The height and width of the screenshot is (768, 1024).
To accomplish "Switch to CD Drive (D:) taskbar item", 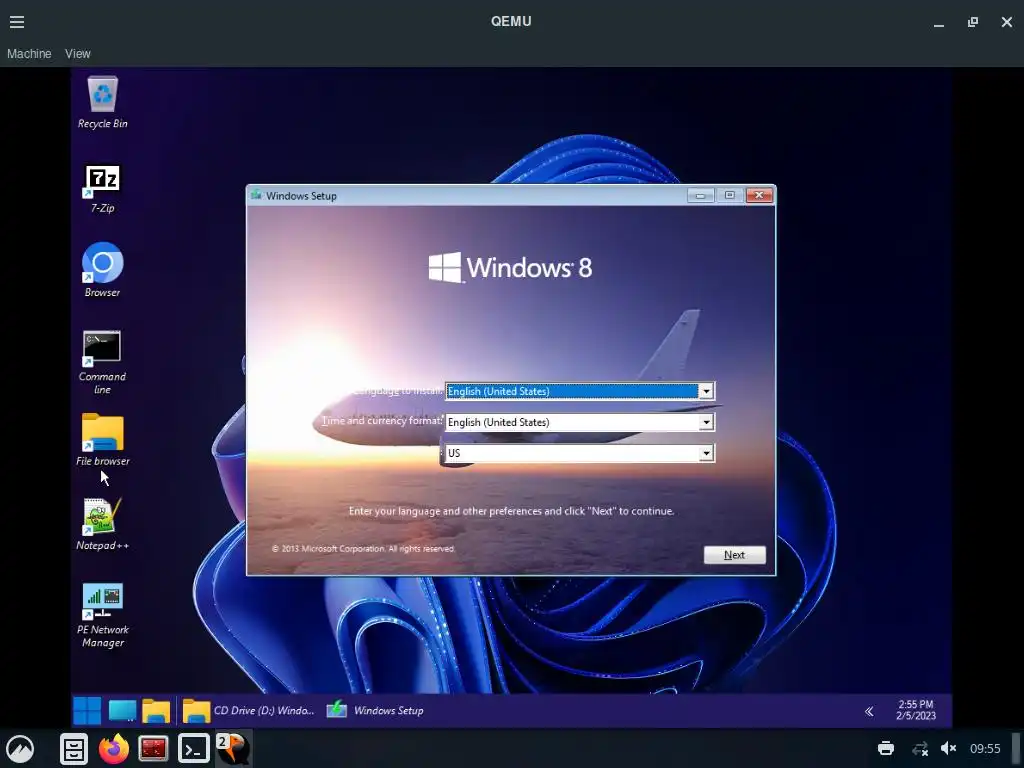I will point(248,711).
